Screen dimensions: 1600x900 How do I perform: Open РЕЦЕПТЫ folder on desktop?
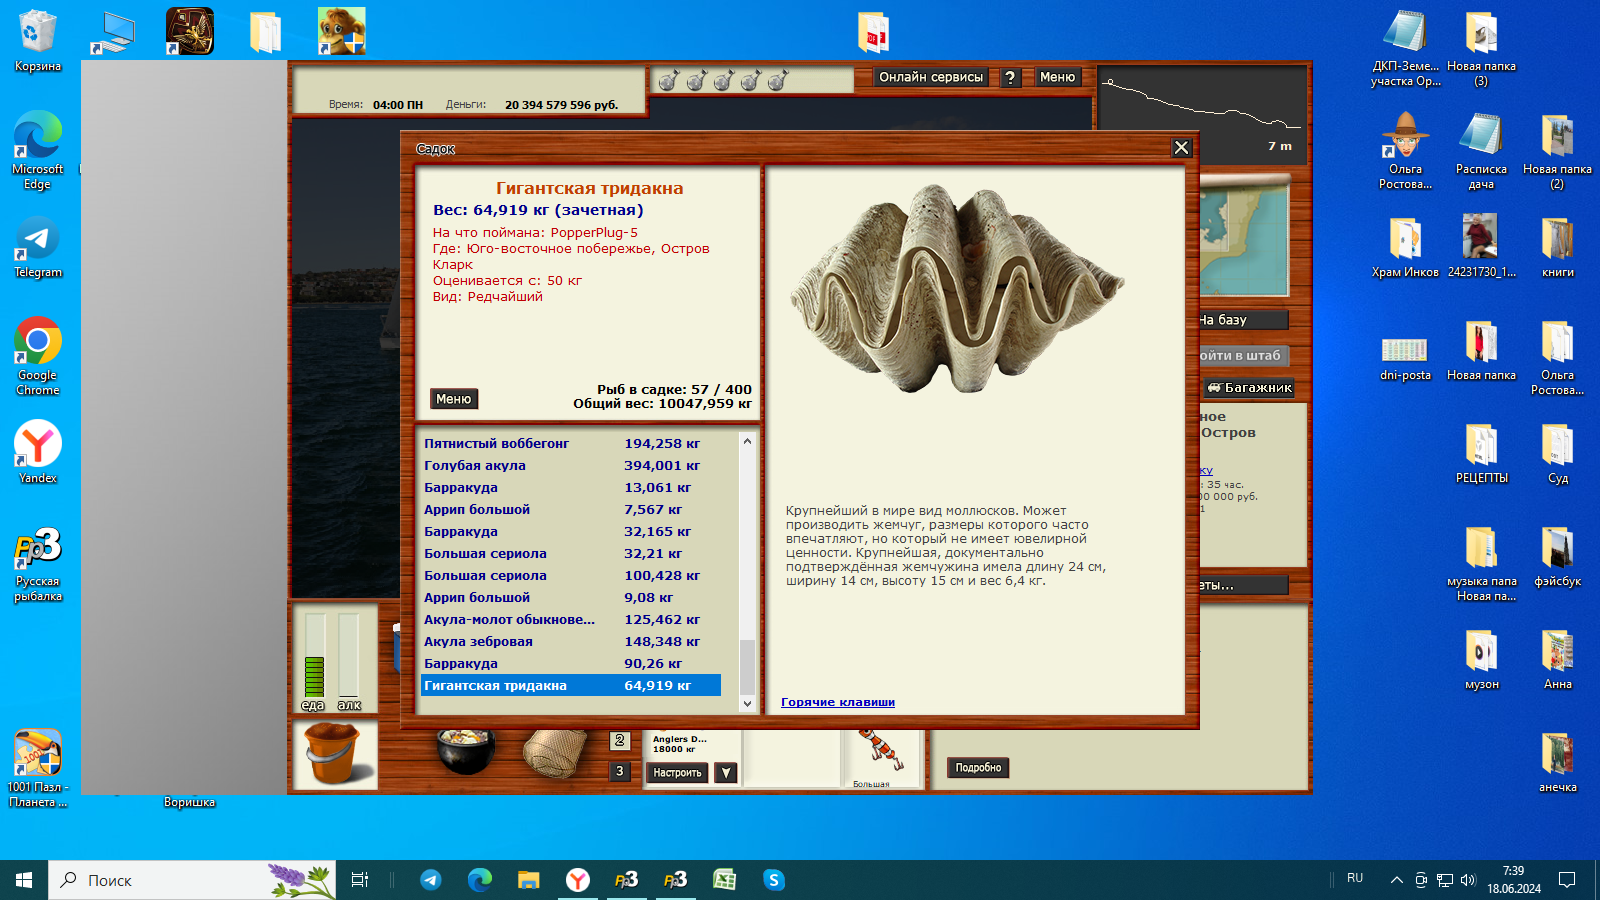click(x=1481, y=453)
